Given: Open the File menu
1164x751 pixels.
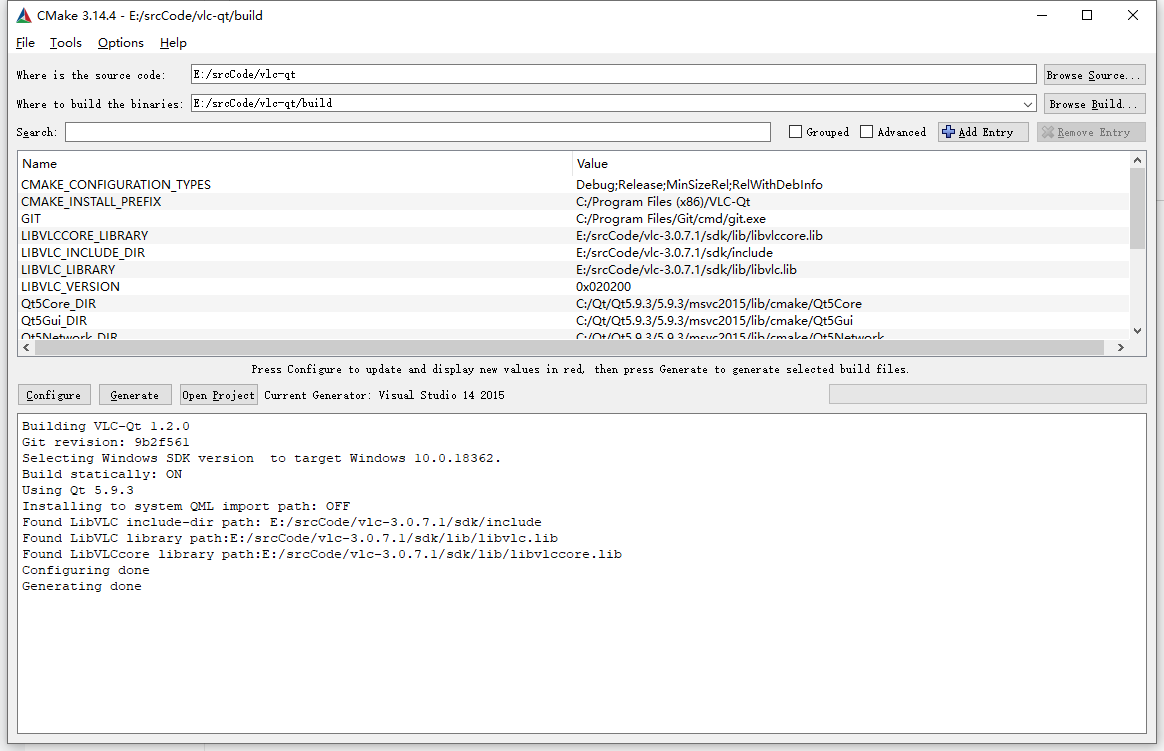Looking at the screenshot, I should (x=25, y=43).
